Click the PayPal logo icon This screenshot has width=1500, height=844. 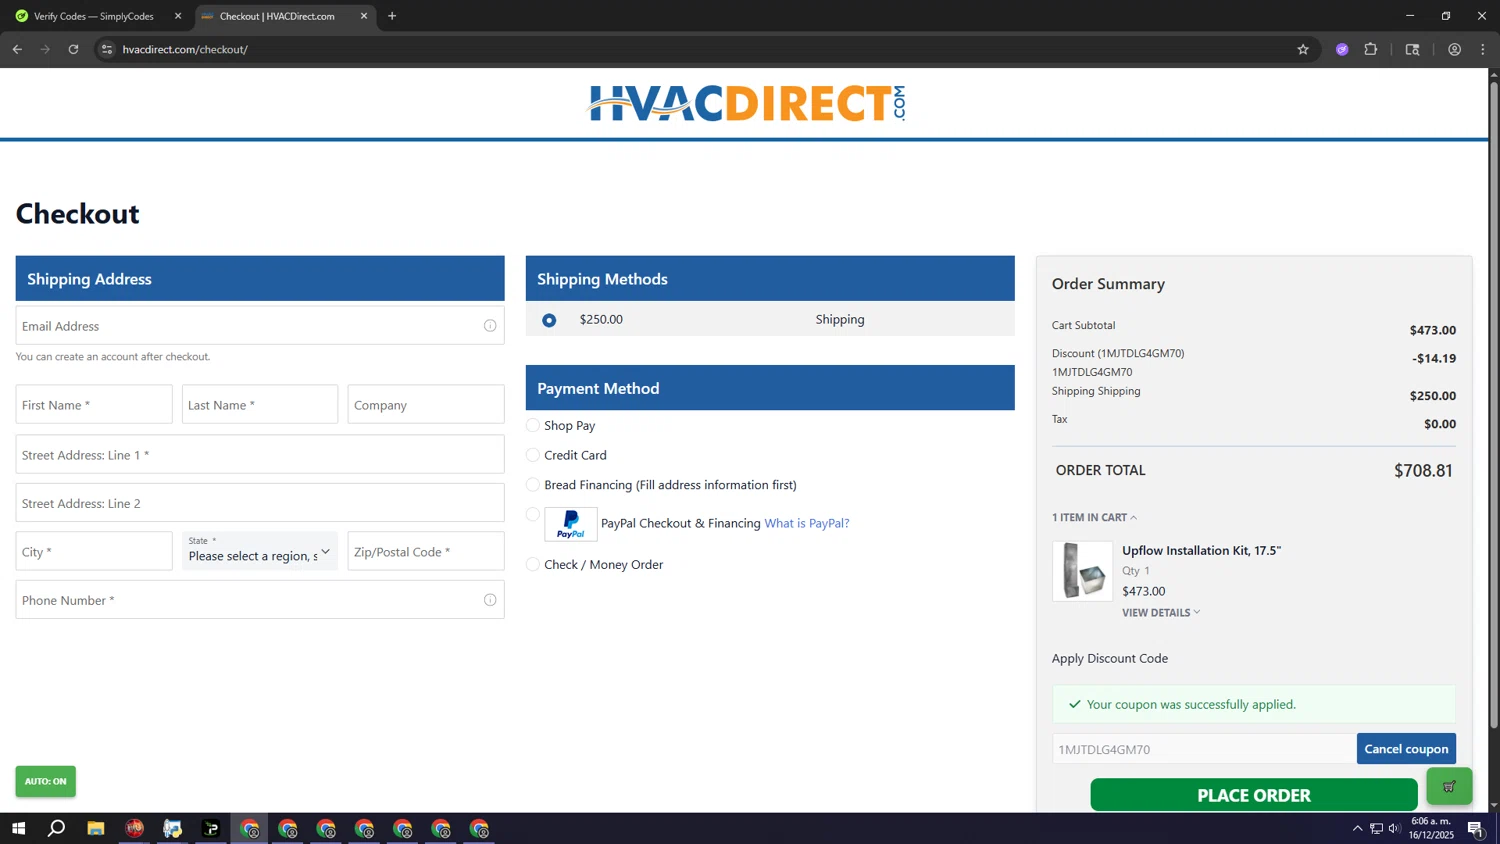571,524
